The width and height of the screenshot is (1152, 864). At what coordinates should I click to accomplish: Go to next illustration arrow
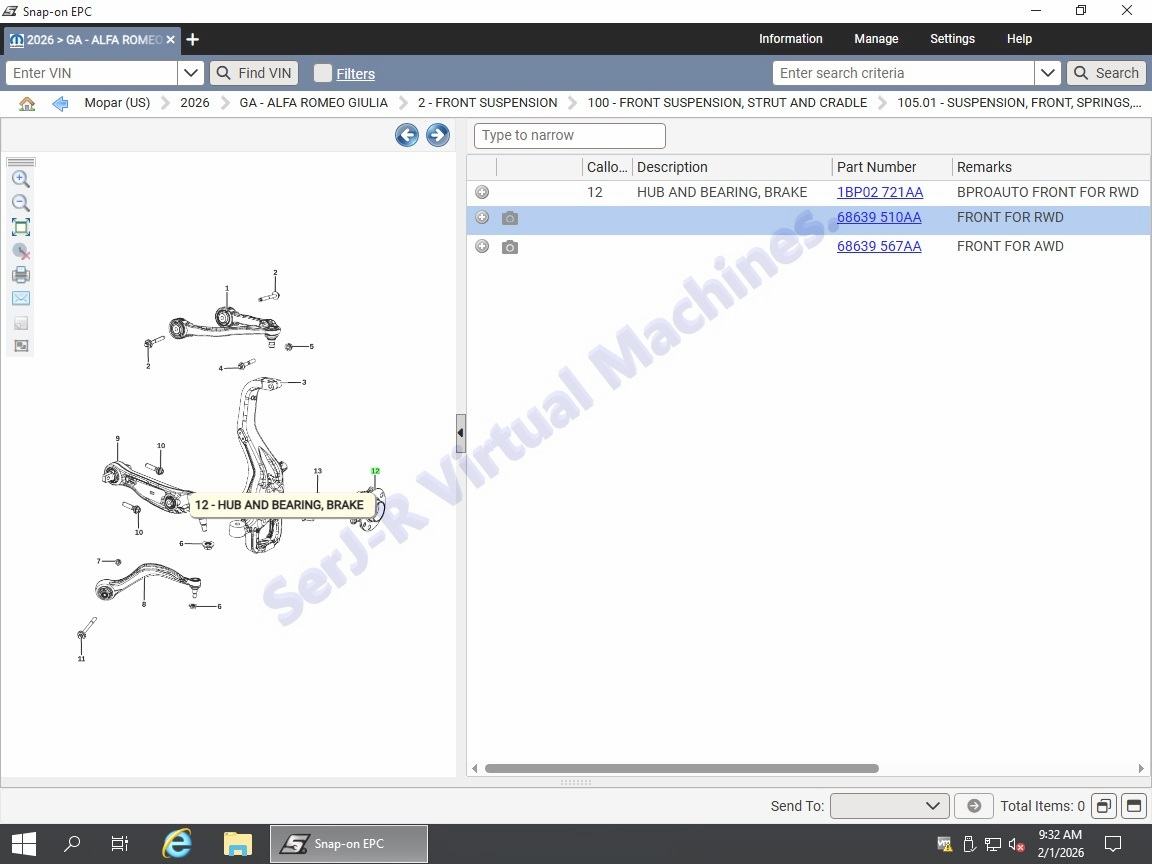tap(437, 135)
